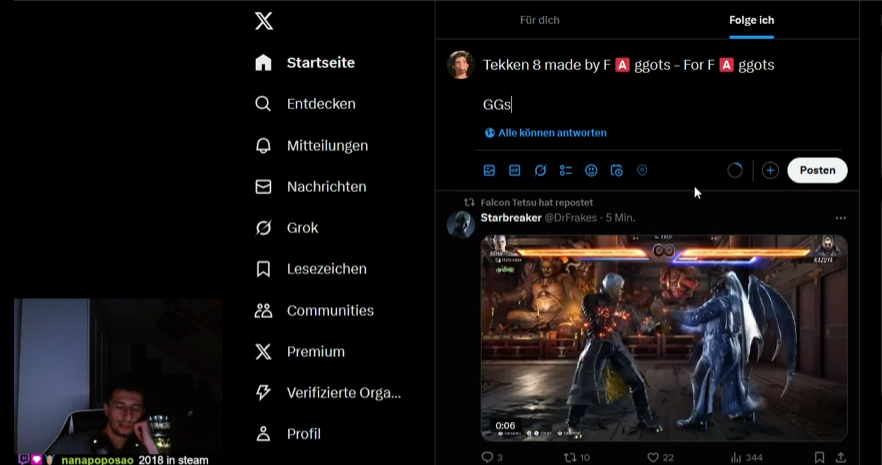
Task: Enhance the post with the Grok icon
Action: (x=540, y=170)
